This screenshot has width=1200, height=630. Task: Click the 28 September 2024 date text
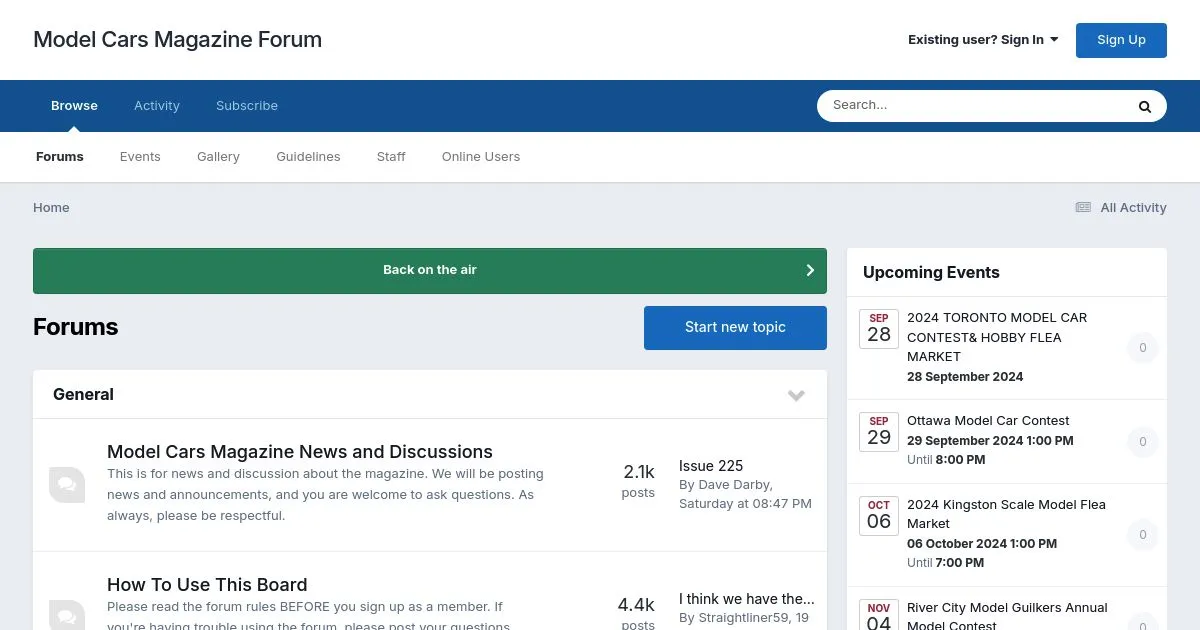click(x=965, y=377)
